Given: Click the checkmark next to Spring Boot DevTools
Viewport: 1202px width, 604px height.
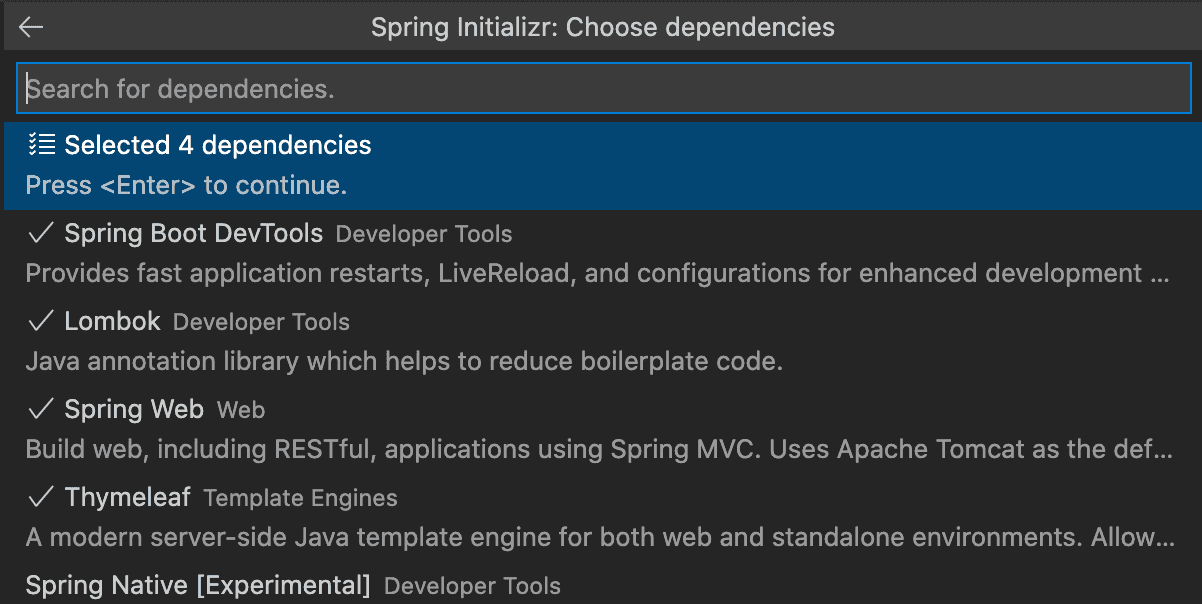Looking at the screenshot, I should point(41,232).
